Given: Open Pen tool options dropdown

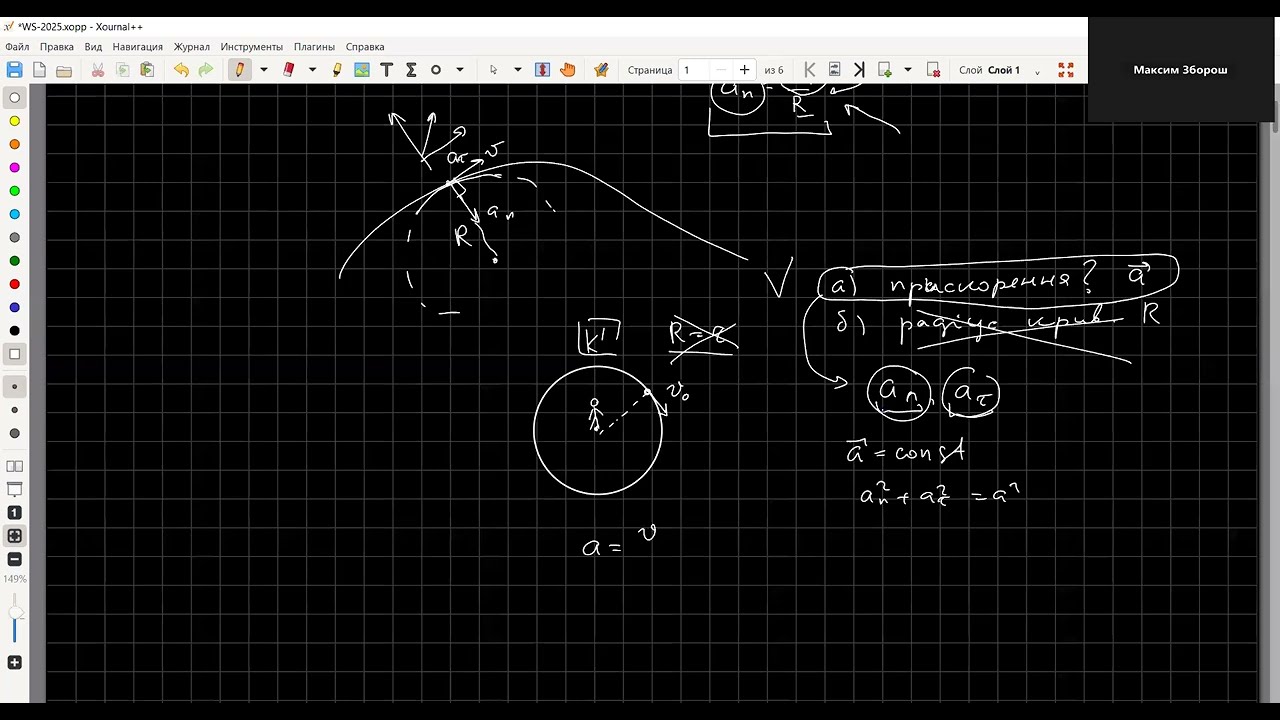Looking at the screenshot, I should pyautogui.click(x=264, y=70).
